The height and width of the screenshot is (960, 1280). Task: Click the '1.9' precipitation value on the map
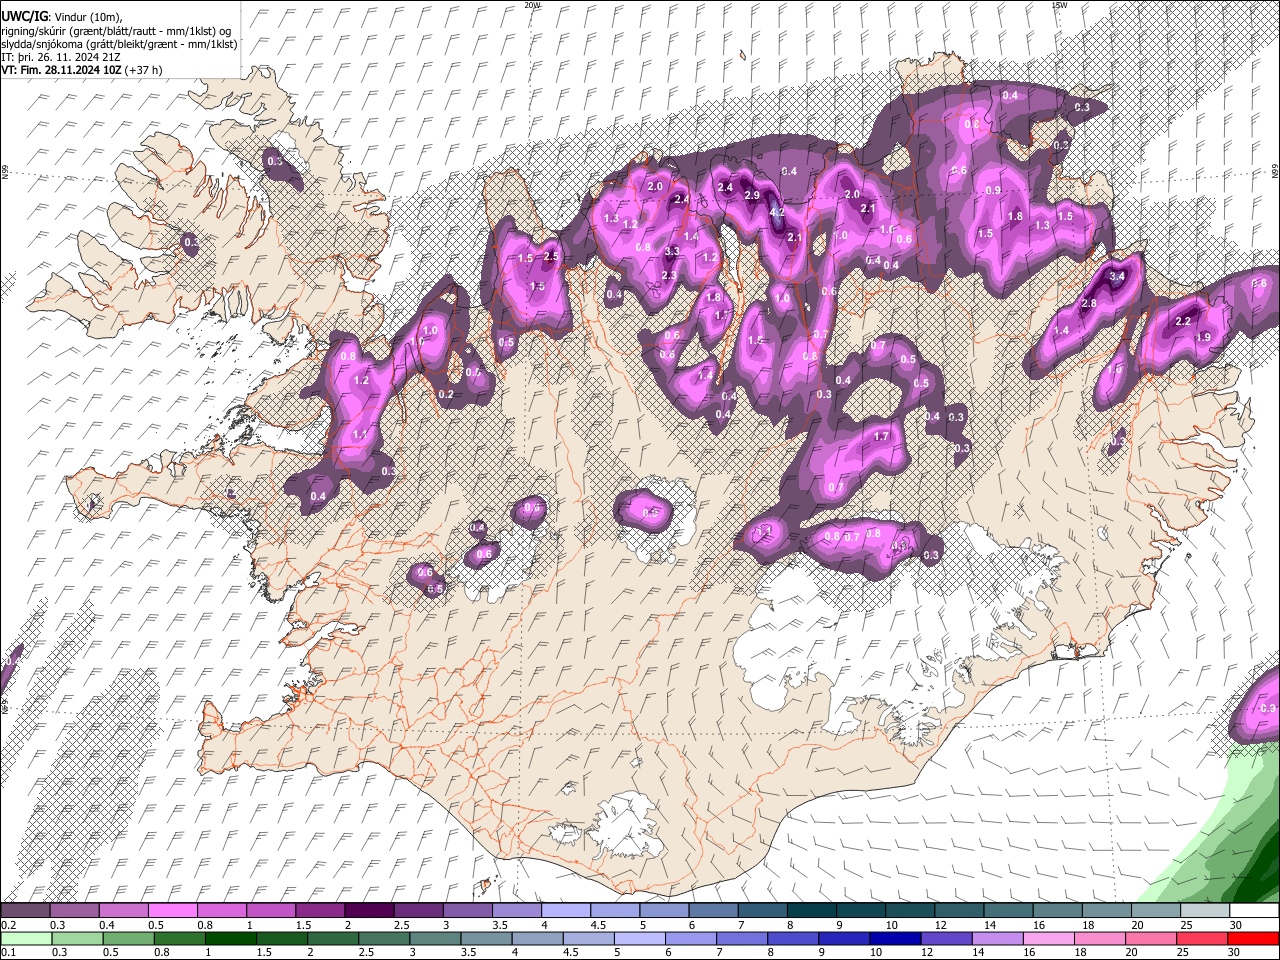[x=1203, y=338]
